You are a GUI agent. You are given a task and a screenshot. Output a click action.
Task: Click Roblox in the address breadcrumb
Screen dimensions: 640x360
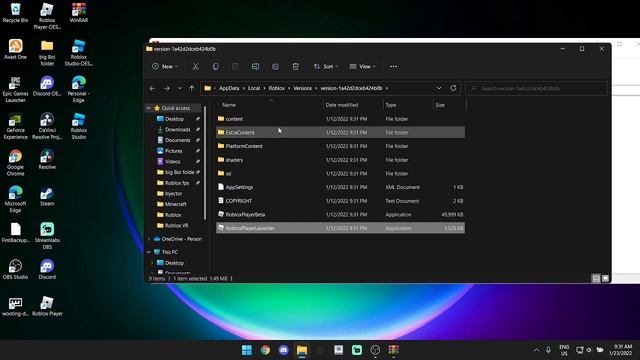tap(277, 88)
